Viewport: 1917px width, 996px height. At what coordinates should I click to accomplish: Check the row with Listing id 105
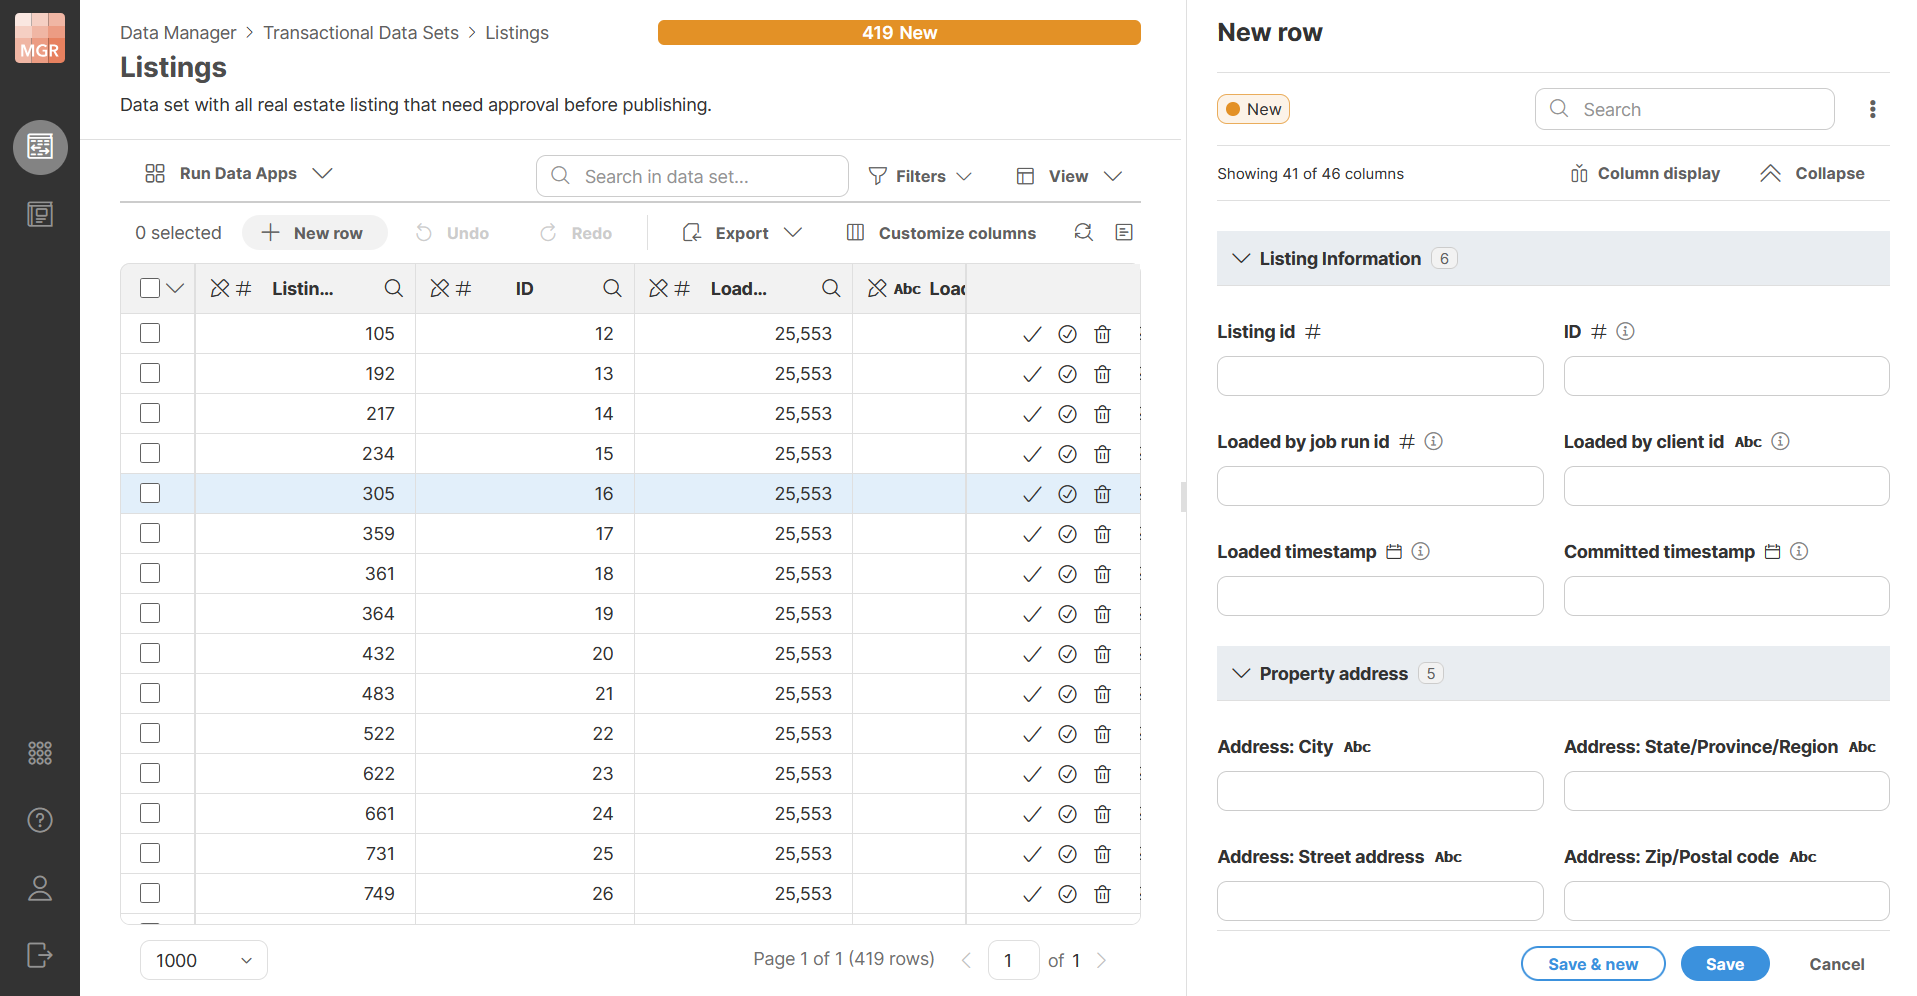pyautogui.click(x=150, y=333)
